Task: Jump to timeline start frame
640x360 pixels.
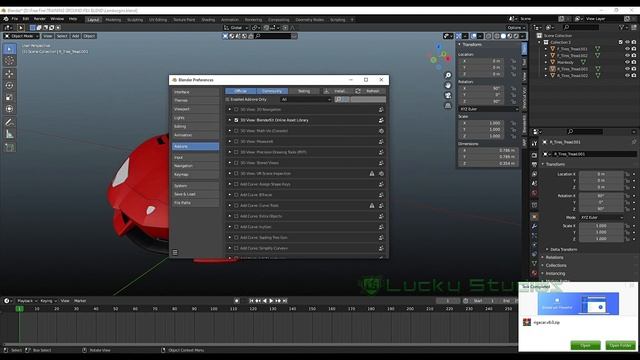Action: point(251,301)
